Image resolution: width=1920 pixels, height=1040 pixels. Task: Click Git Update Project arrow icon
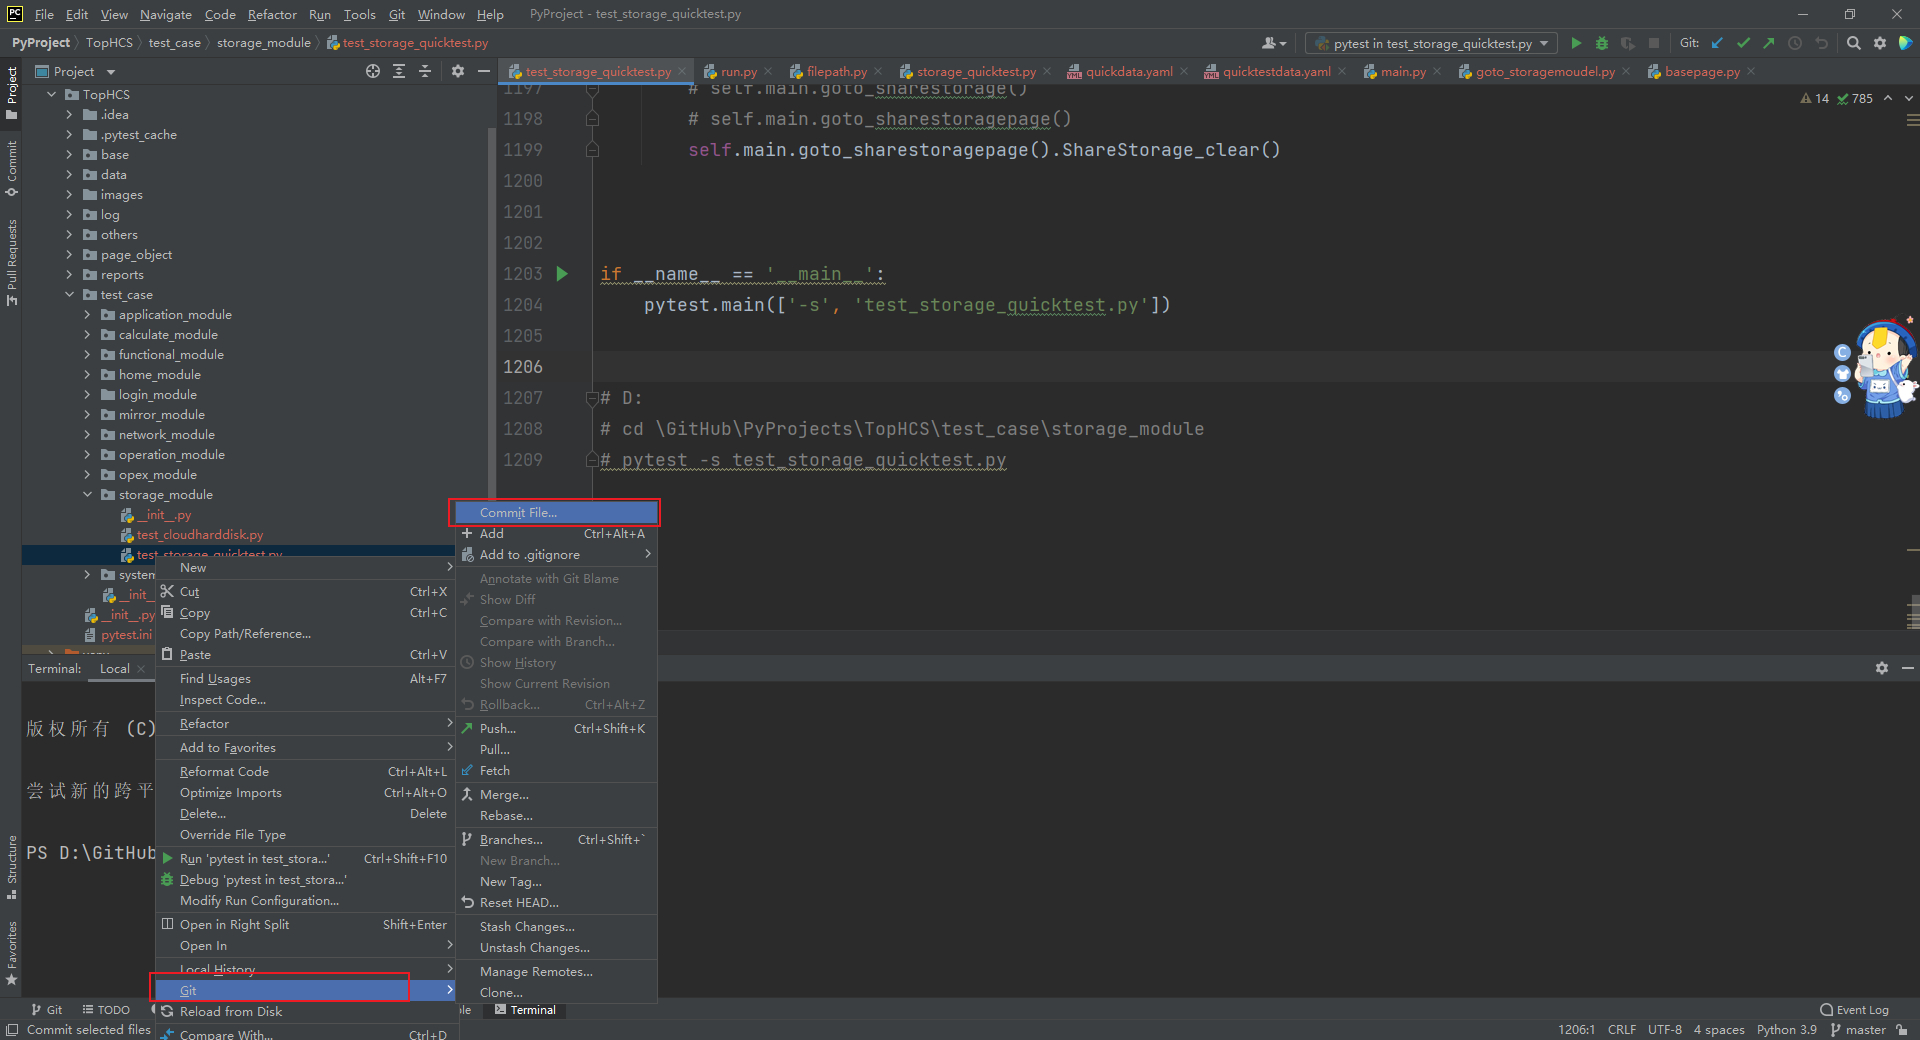click(1717, 43)
